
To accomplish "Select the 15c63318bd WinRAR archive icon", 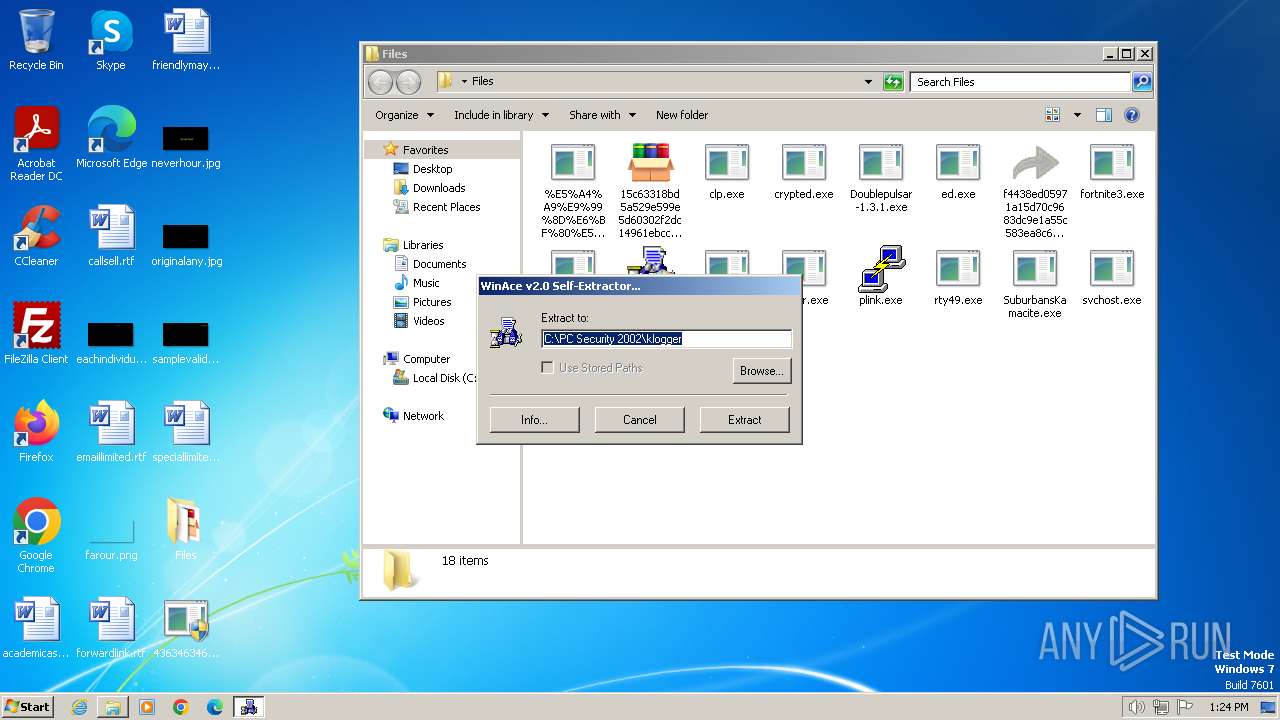I will (650, 163).
